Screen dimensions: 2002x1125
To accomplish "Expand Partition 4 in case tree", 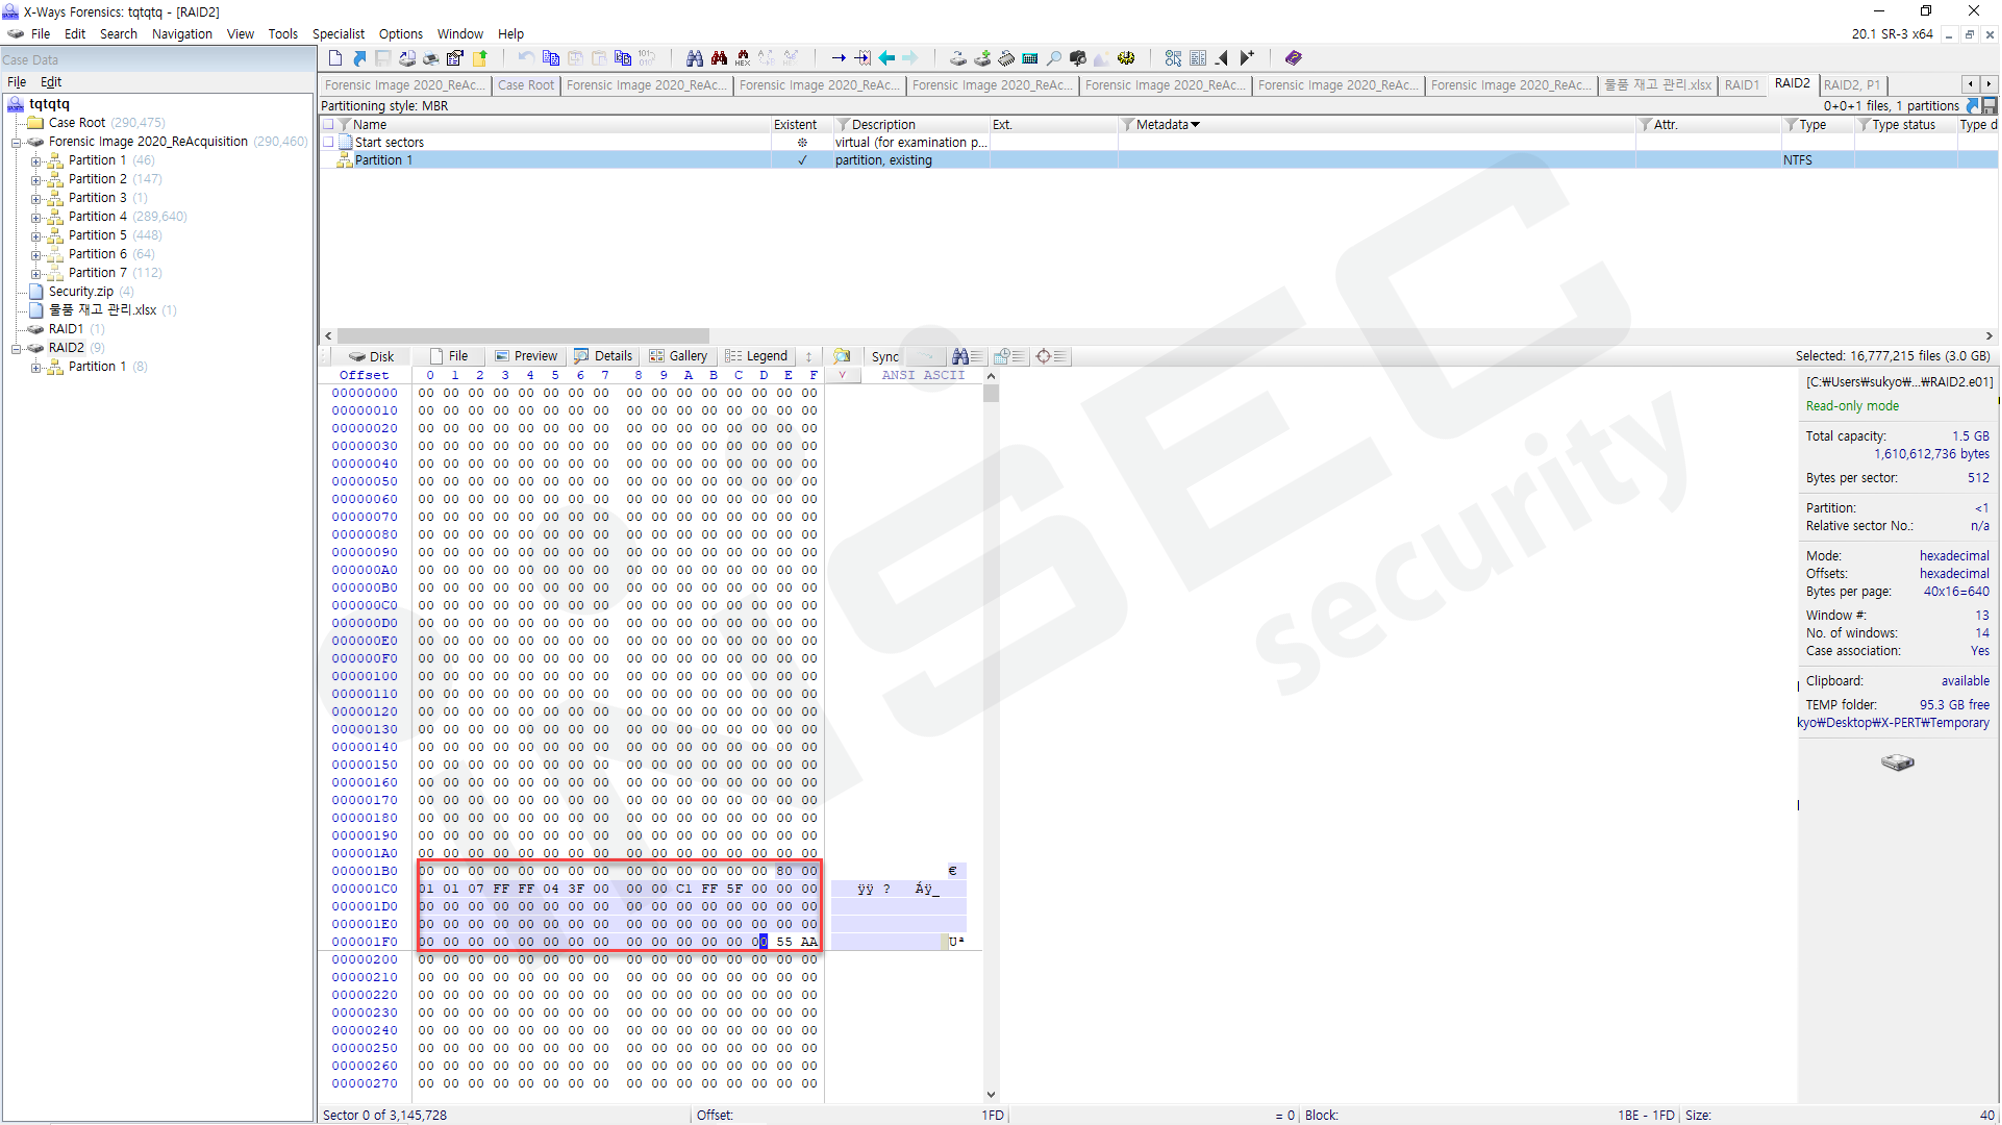I will [36, 217].
